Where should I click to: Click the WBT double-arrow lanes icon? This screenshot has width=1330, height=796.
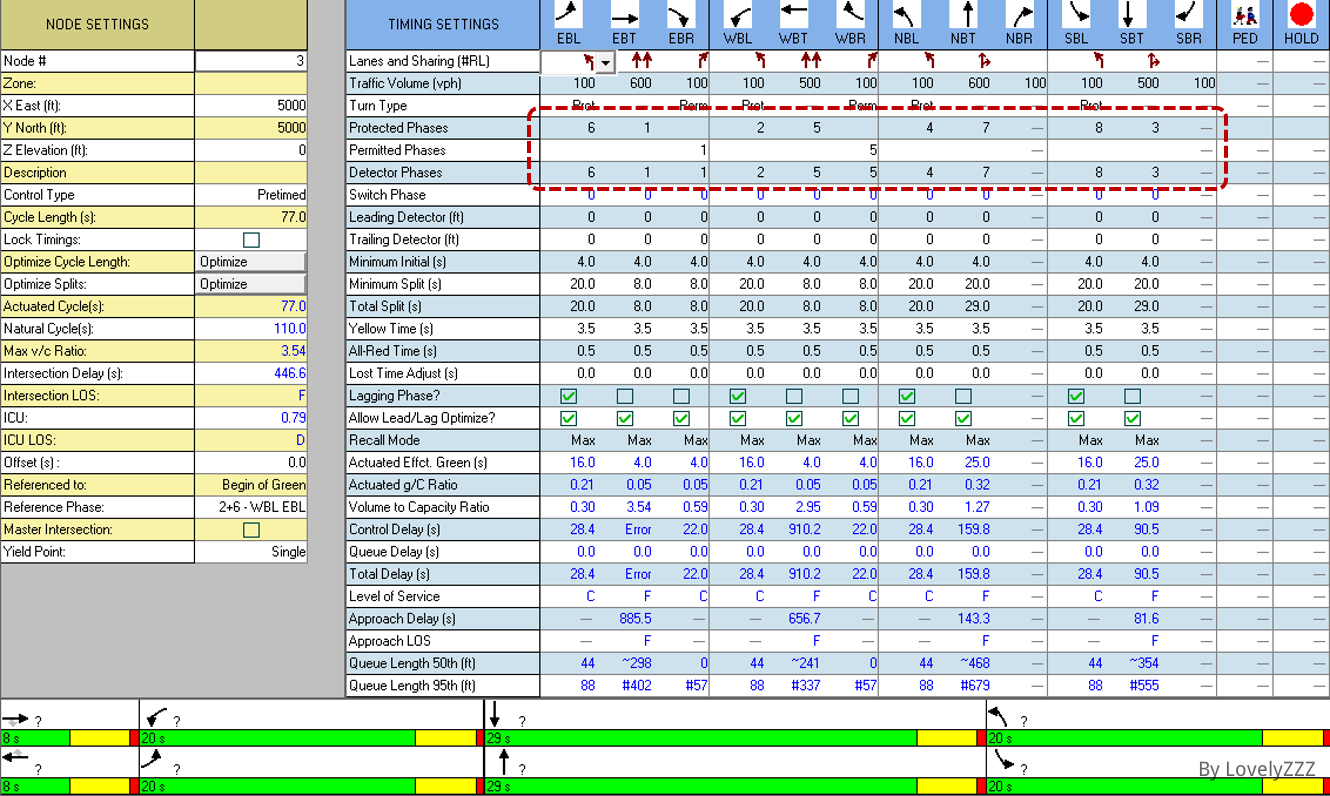click(x=811, y=61)
